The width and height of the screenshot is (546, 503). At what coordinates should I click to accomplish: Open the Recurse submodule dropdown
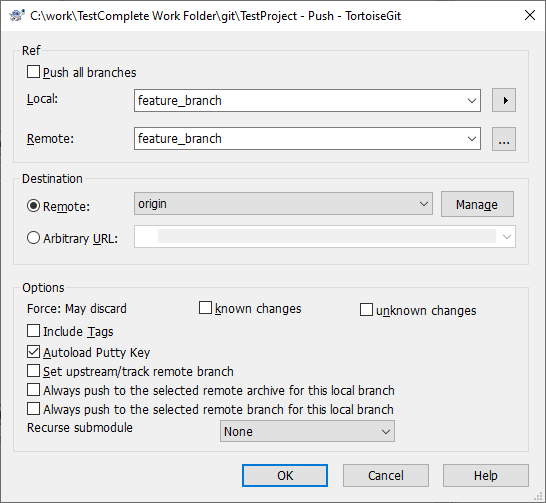[307, 431]
